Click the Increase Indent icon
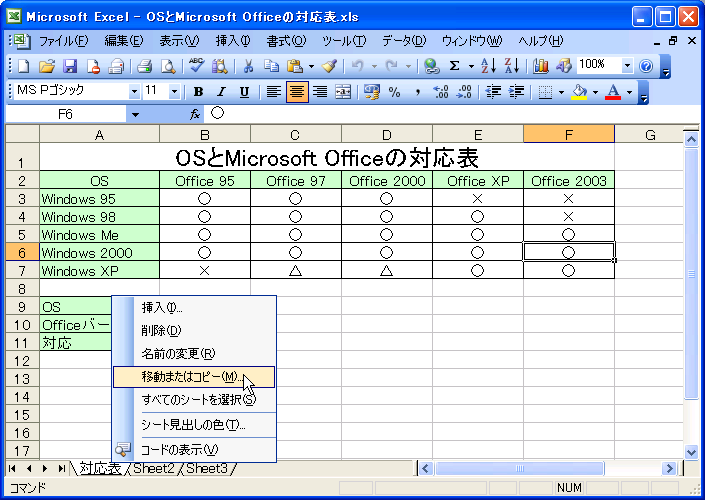Image resolution: width=705 pixels, height=500 pixels. (x=516, y=92)
